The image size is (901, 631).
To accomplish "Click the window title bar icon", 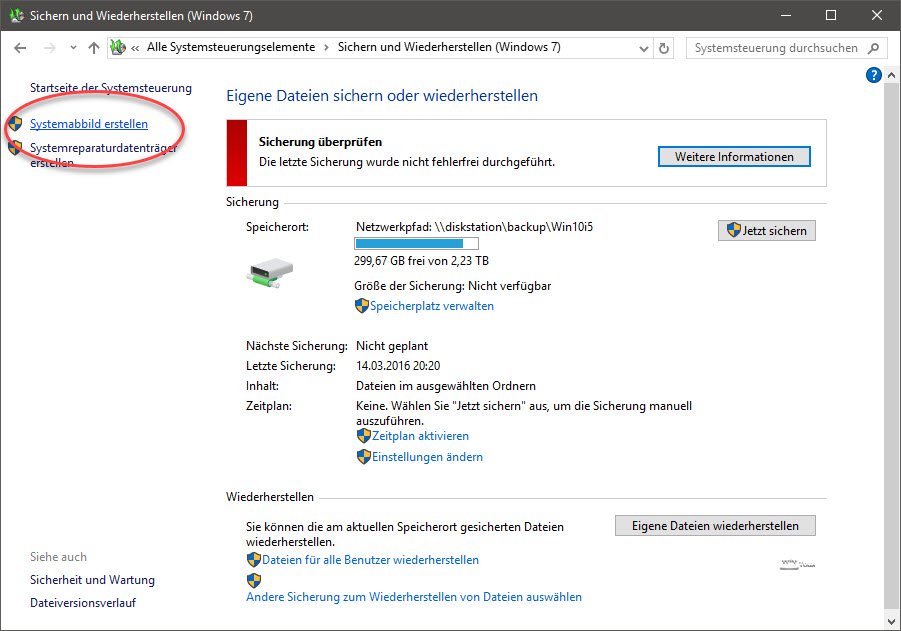I will 16,15.
